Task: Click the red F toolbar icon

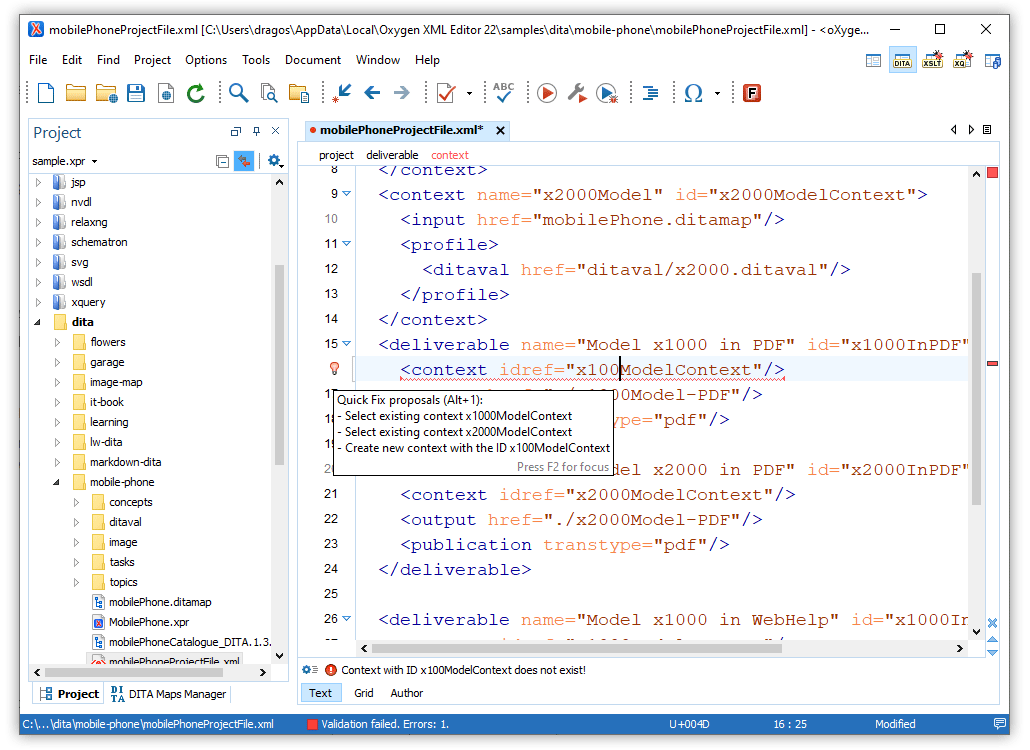Action: [x=751, y=93]
